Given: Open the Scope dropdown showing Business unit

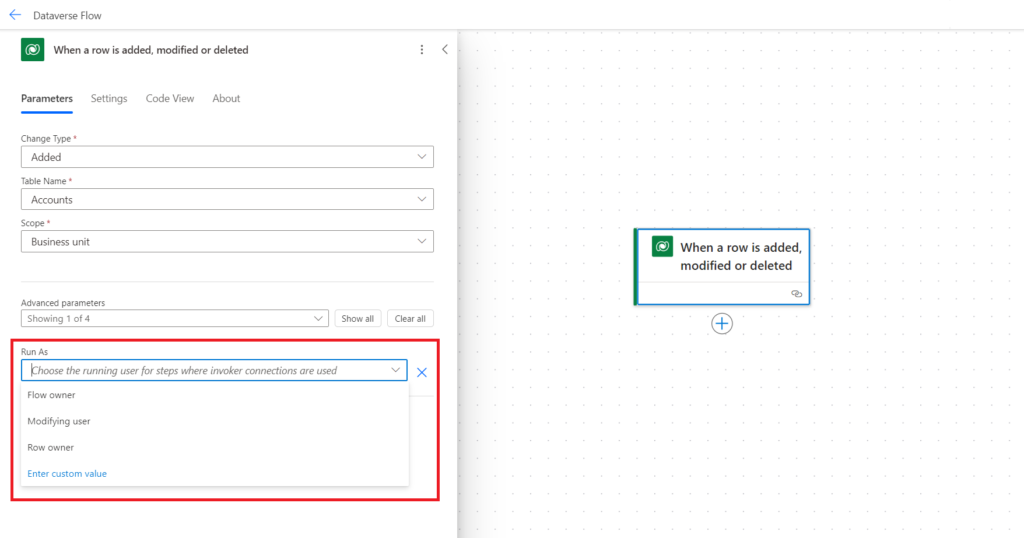Looking at the screenshot, I should coord(227,242).
